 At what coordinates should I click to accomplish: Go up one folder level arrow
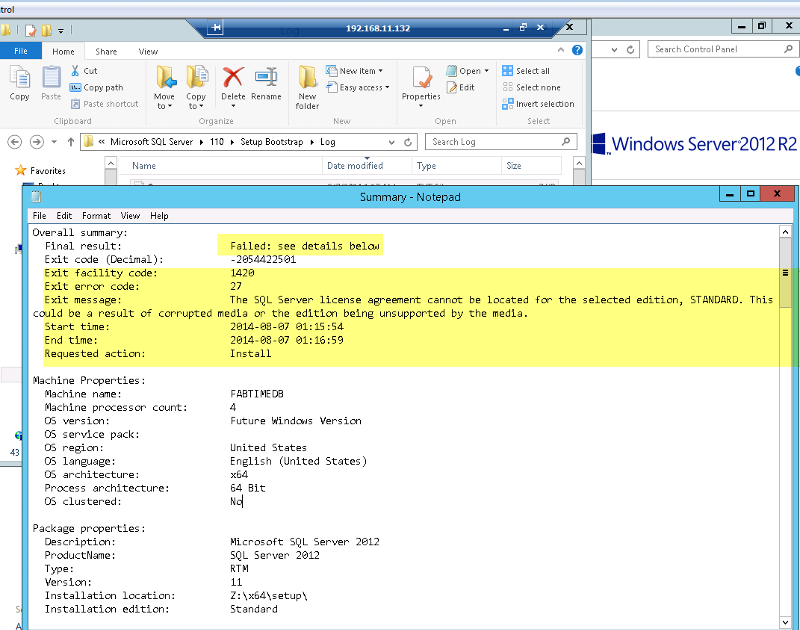point(70,142)
